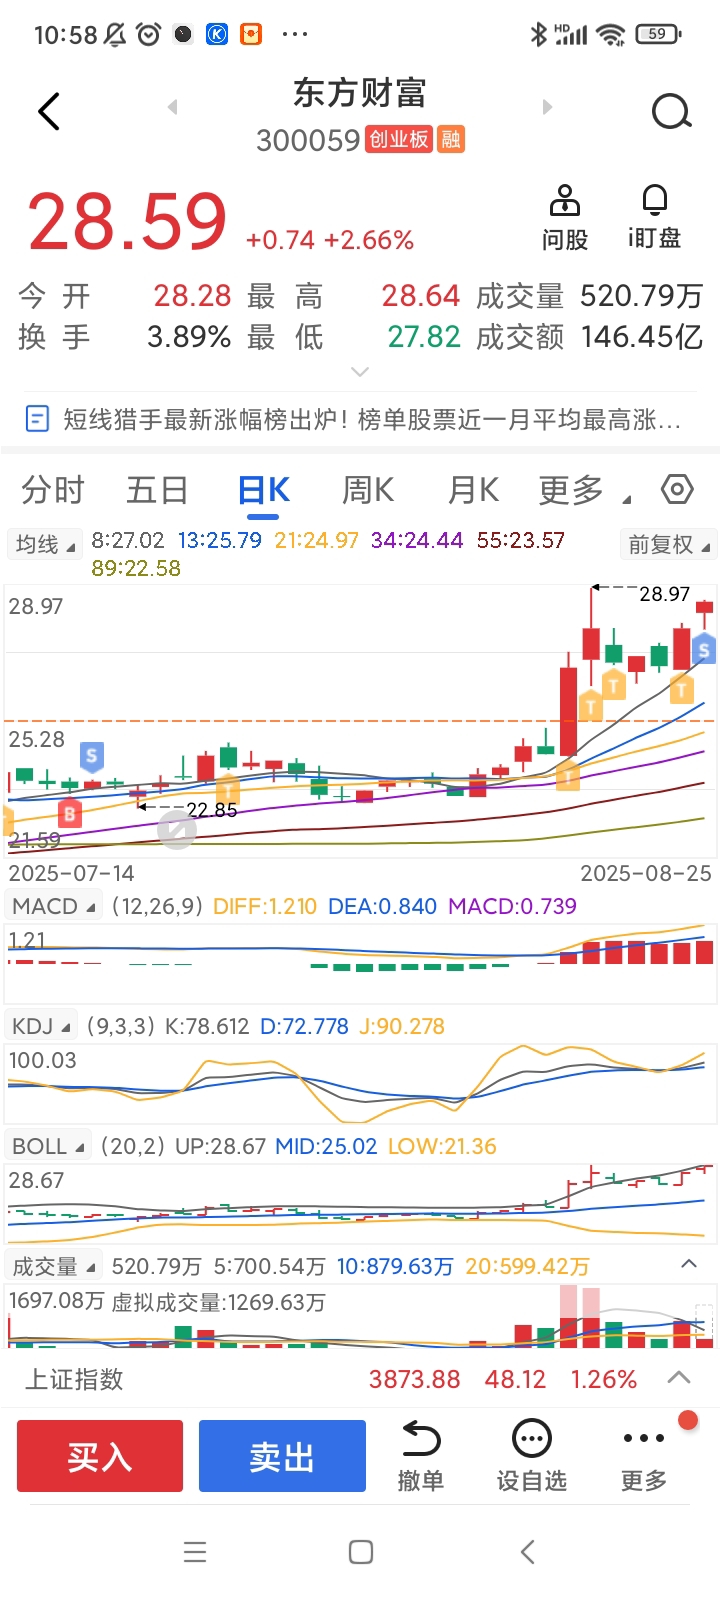Tap 设自选 add to watchlist icon
Image resolution: width=720 pixels, height=1600 pixels.
[x=532, y=1456]
